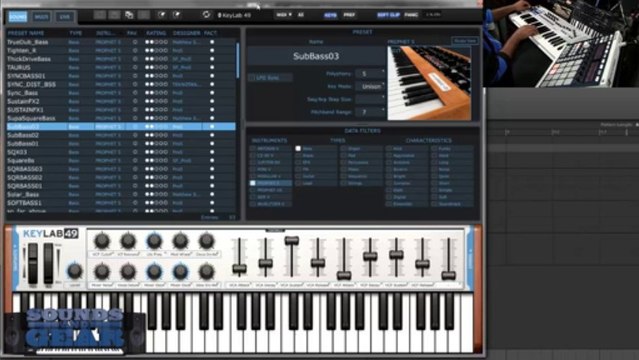639x360 pixels.
Task: Click the PANIC button
Action: tap(411, 15)
